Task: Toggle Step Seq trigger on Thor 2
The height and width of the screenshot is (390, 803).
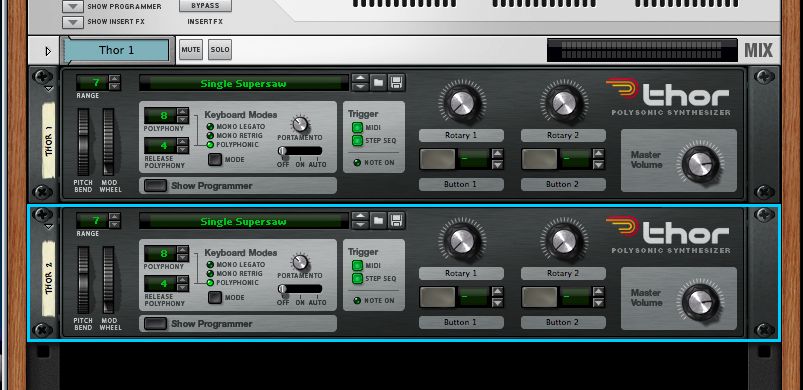Action: tap(357, 278)
